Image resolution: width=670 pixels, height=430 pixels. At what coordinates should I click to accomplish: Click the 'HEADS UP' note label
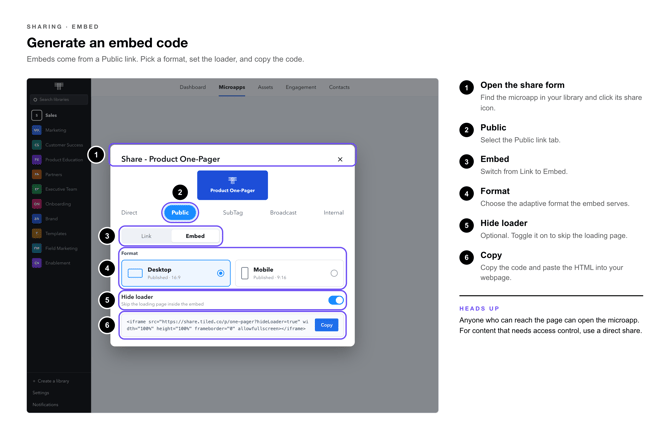[x=479, y=308]
